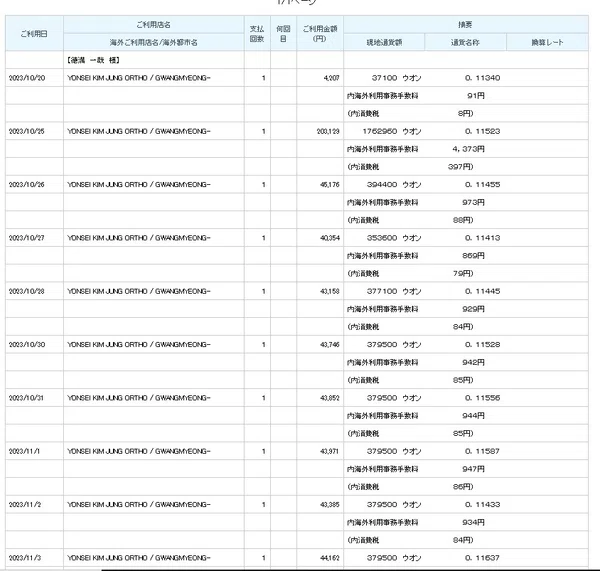Click the ご利用日 column header
Viewport: 600px width, 571px height.
click(x=34, y=34)
